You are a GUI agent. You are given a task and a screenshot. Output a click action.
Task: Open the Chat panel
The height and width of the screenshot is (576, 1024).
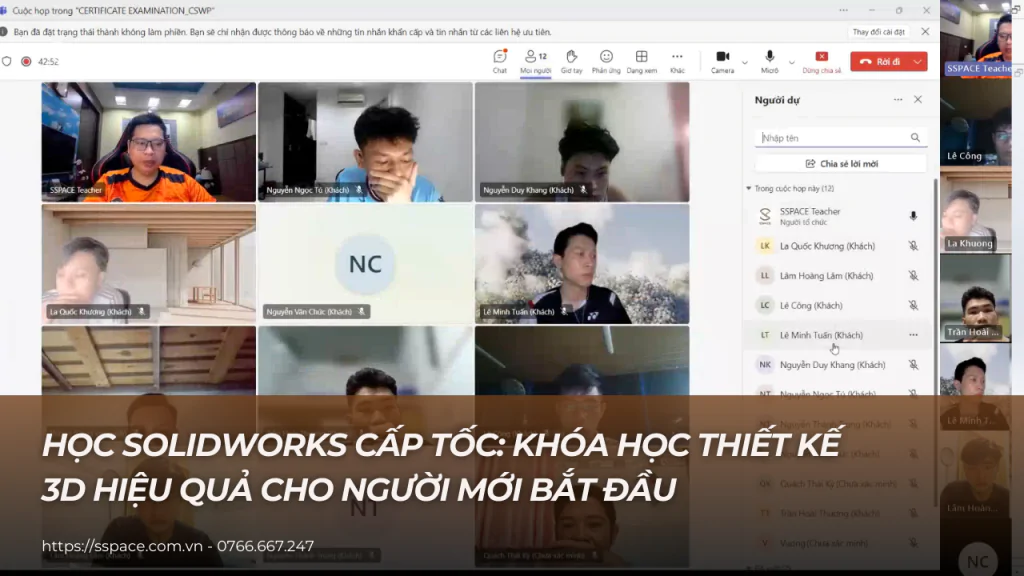pos(500,61)
